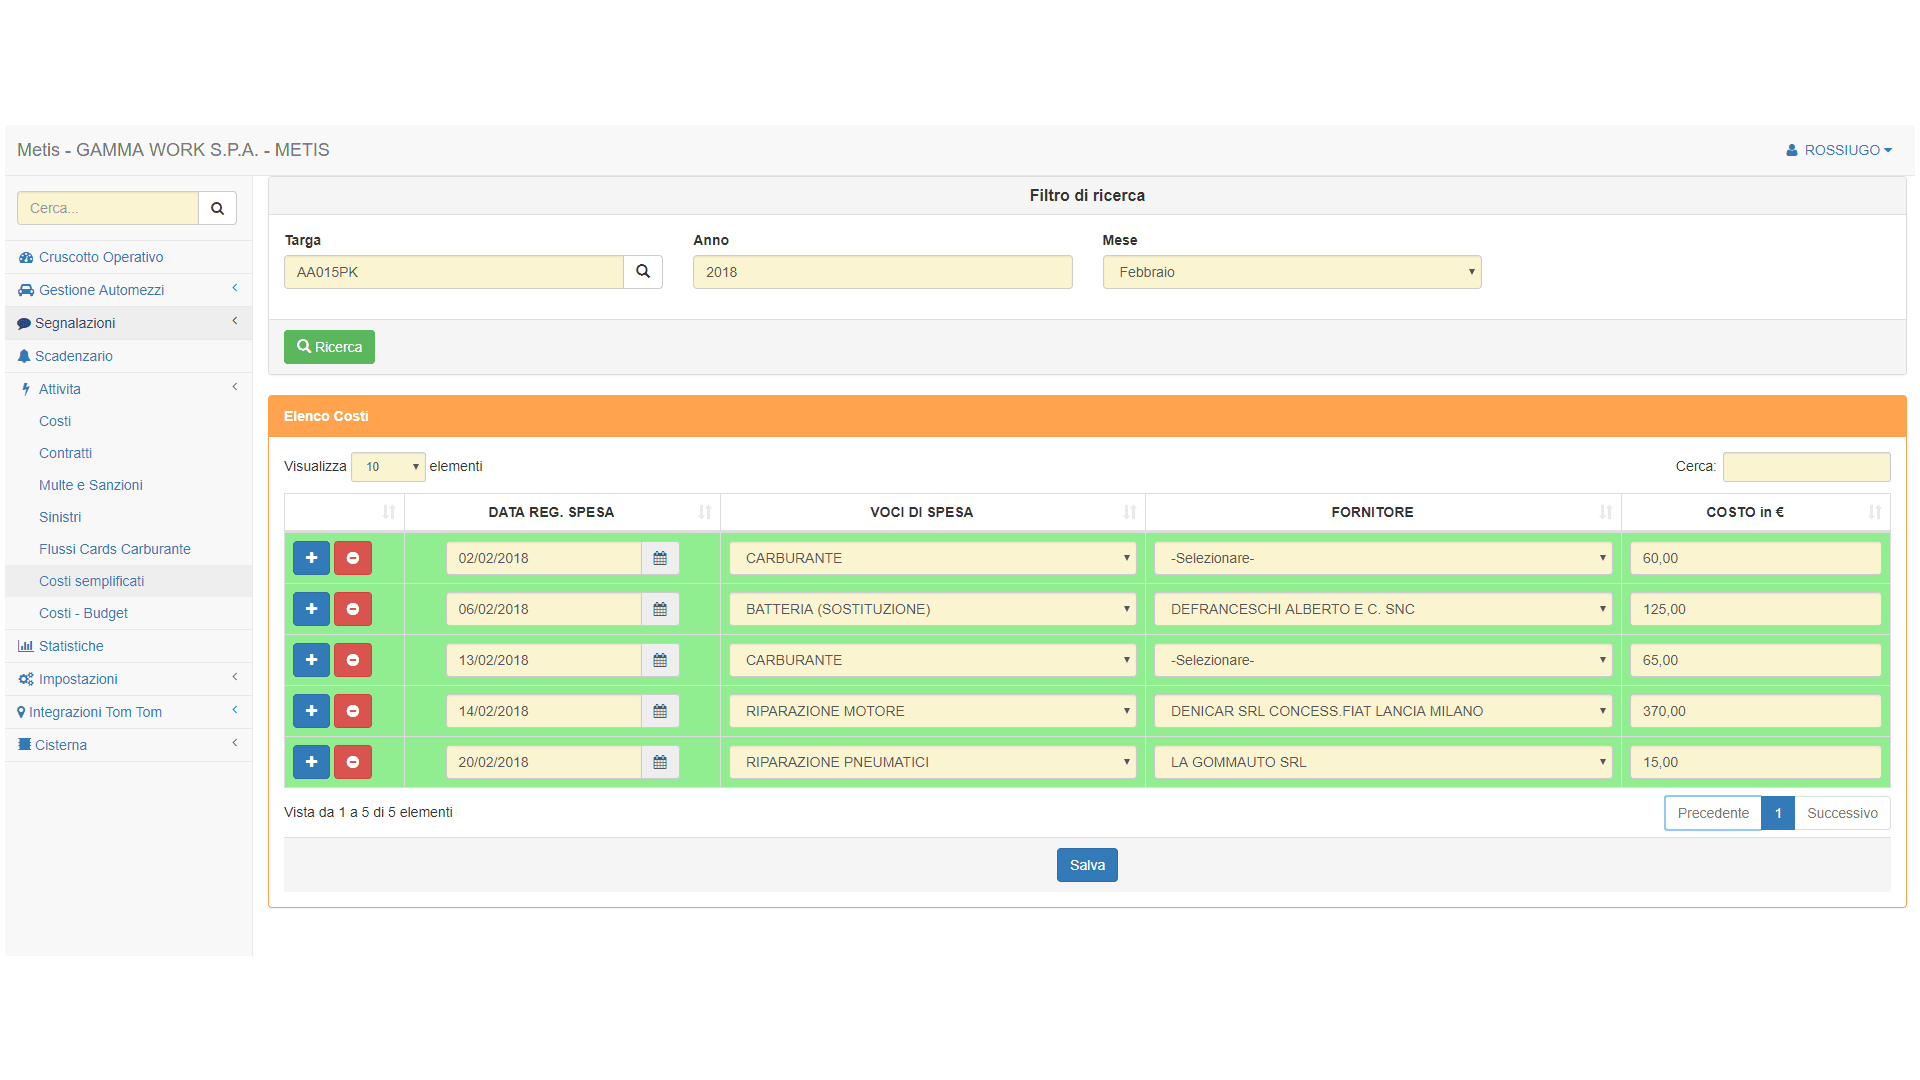Click the sidebar search magnifier button
The height and width of the screenshot is (1080, 1920).
[217, 208]
